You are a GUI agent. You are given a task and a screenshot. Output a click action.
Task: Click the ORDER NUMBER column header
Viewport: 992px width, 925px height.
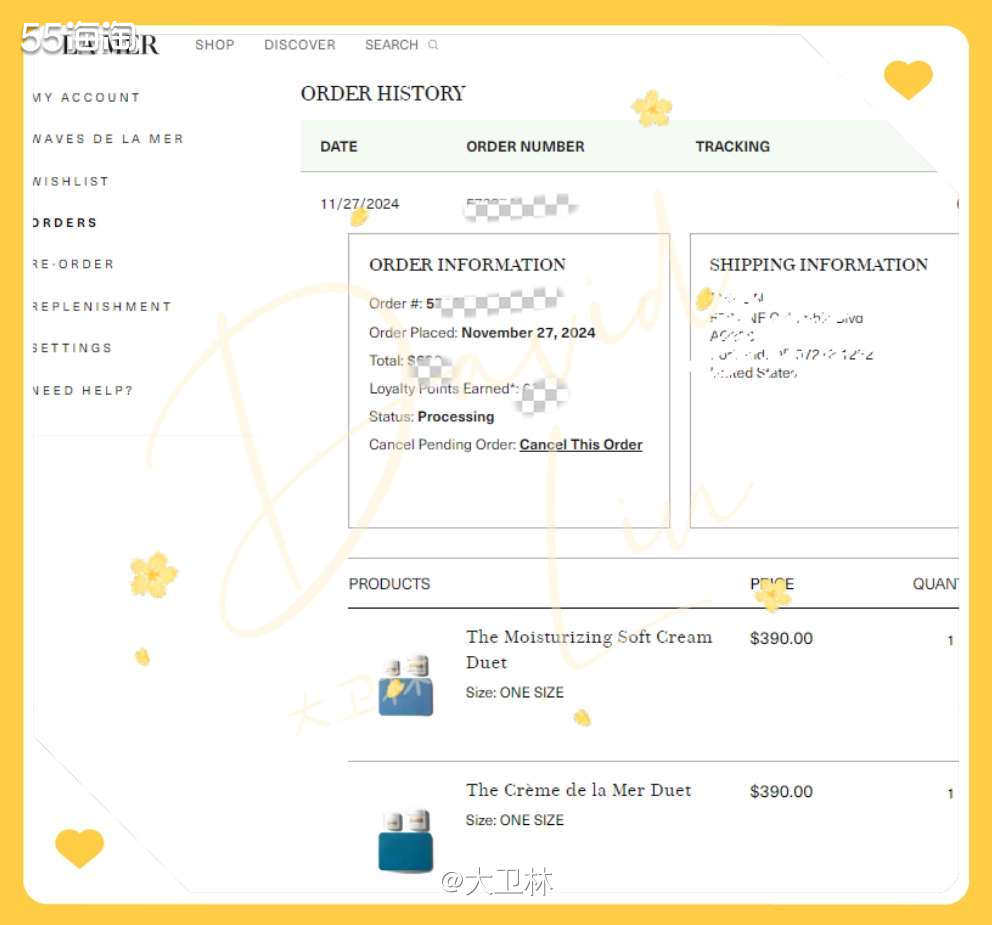(x=525, y=146)
